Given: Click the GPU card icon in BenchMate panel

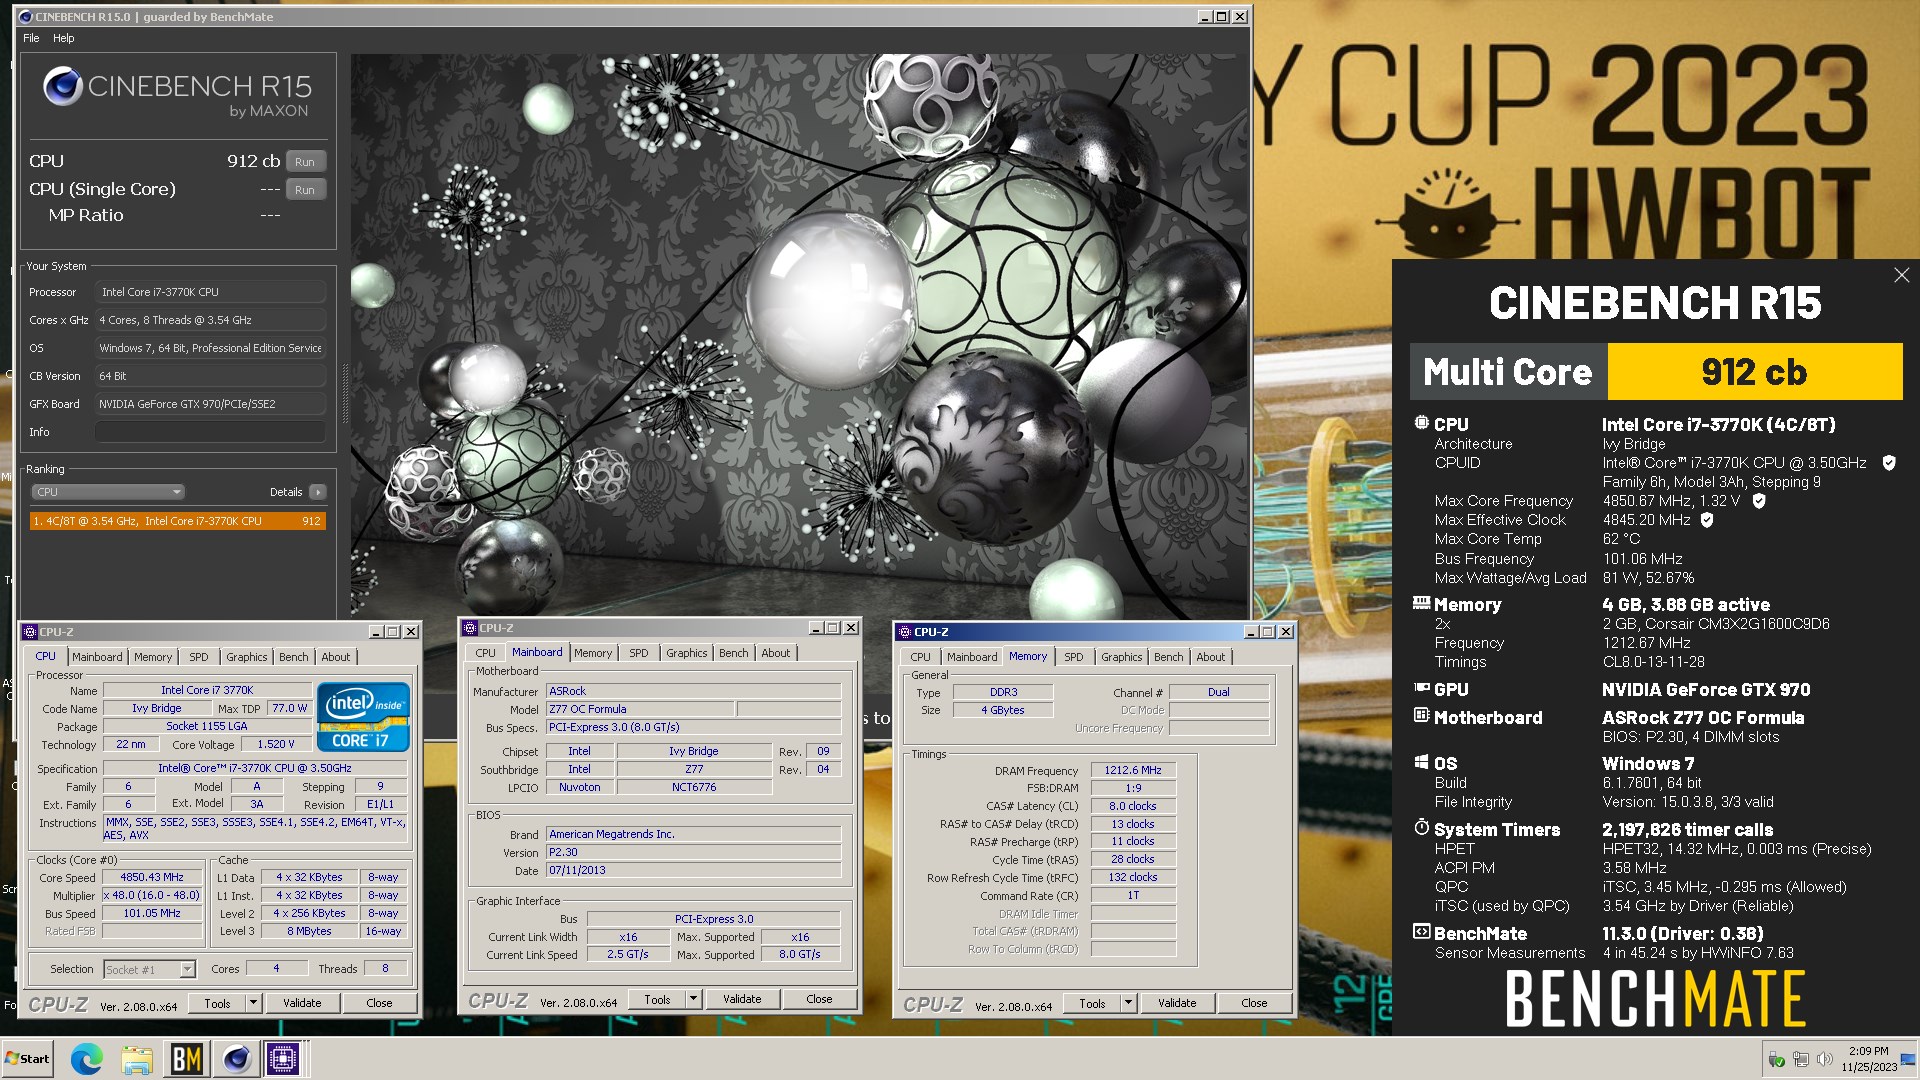Looking at the screenshot, I should (x=1421, y=688).
